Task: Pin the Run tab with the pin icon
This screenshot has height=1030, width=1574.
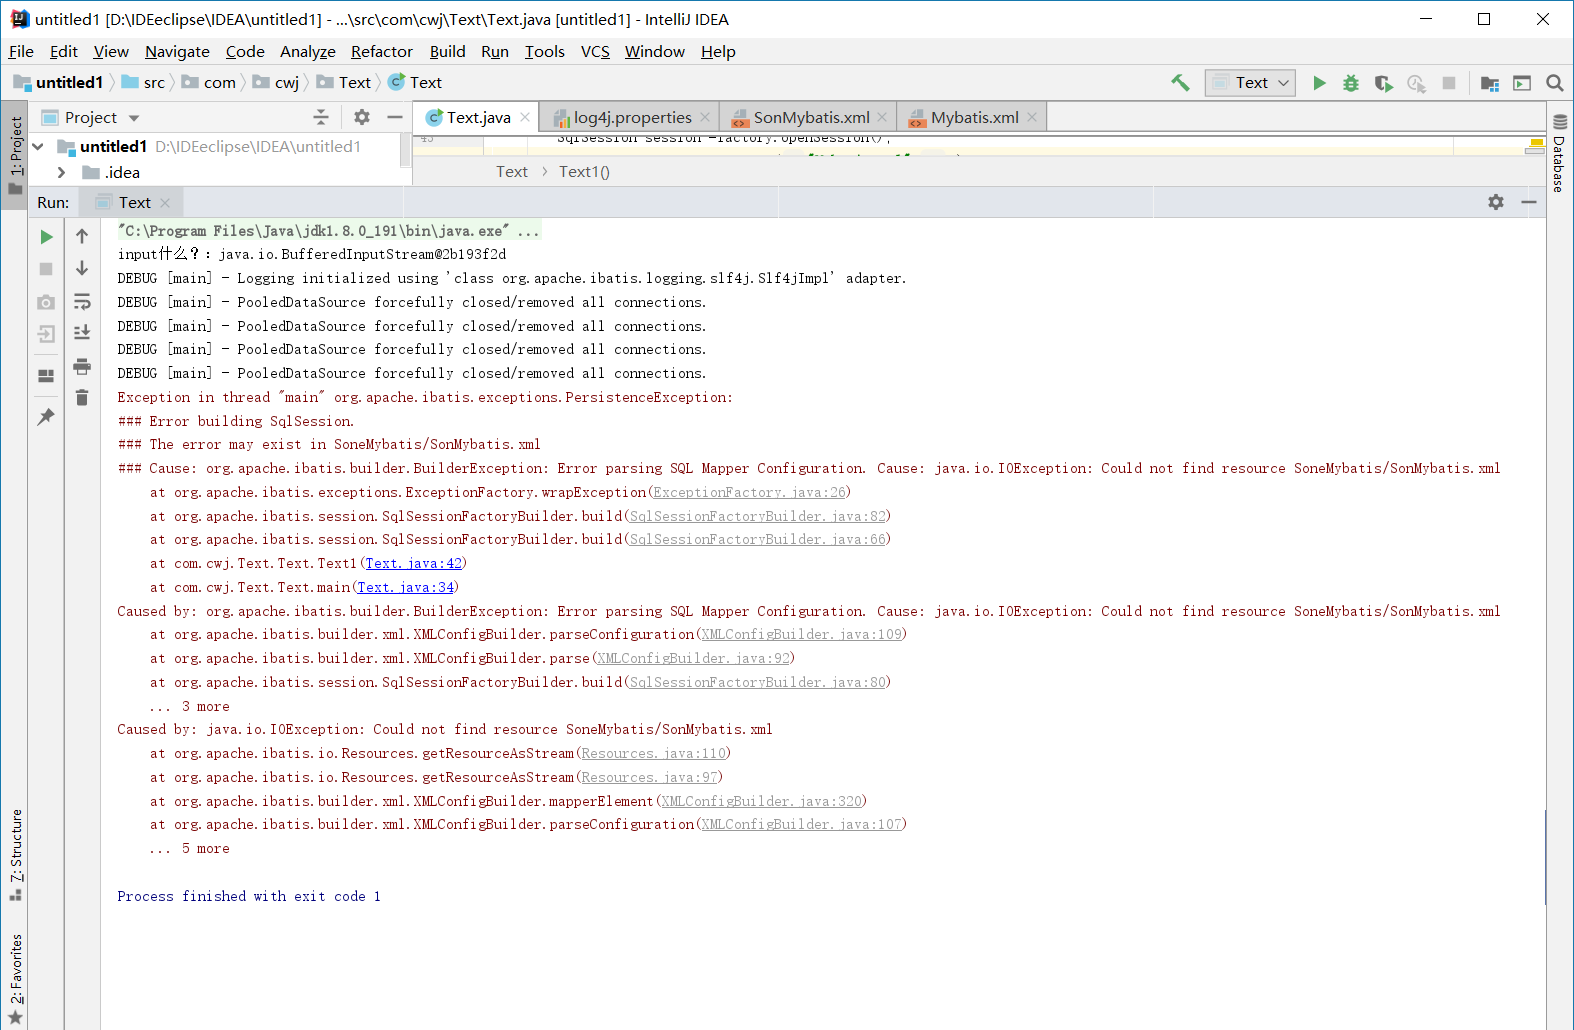Action: (x=46, y=417)
